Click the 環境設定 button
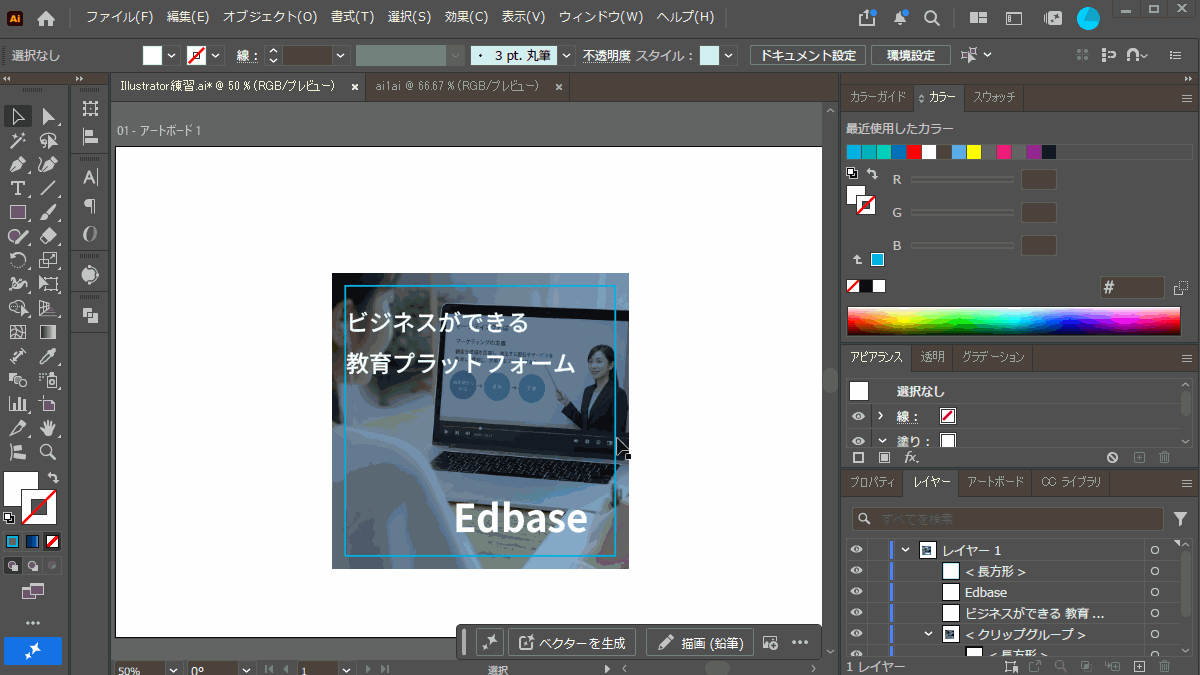 tap(911, 56)
